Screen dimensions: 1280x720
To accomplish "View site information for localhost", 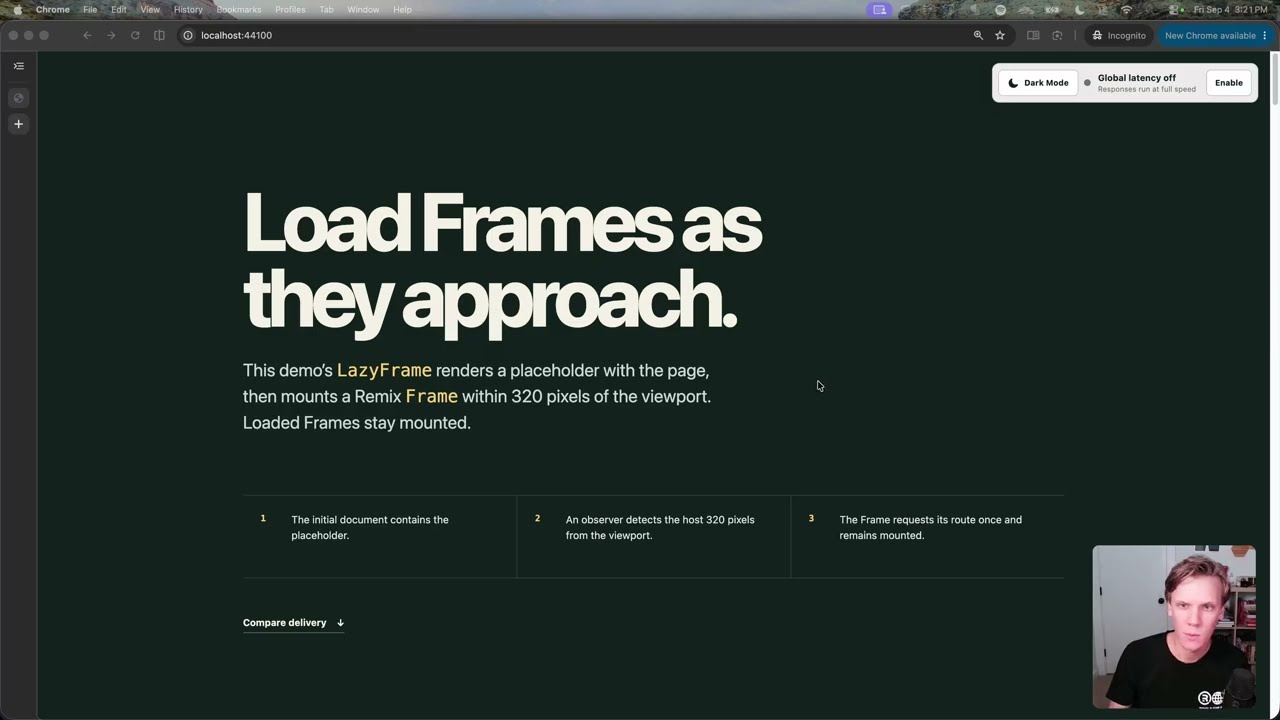I will pyautogui.click(x=187, y=35).
